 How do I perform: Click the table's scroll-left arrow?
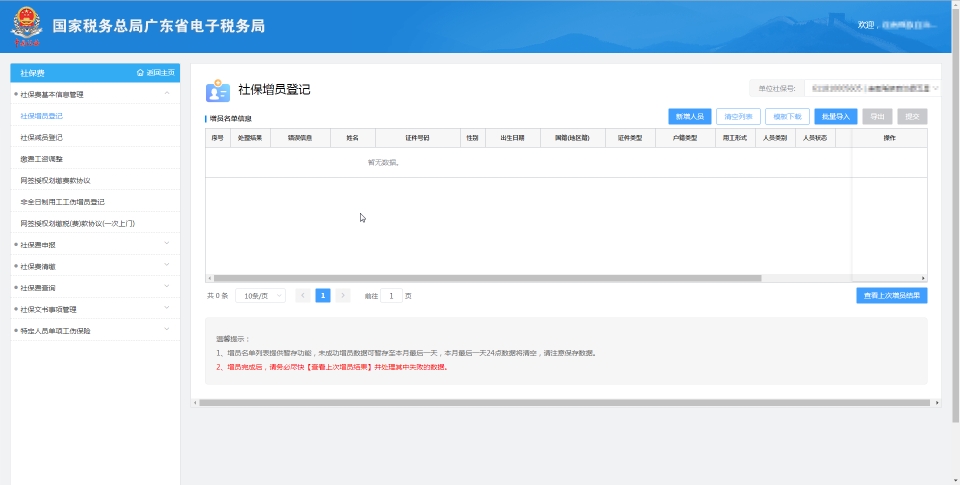click(209, 278)
